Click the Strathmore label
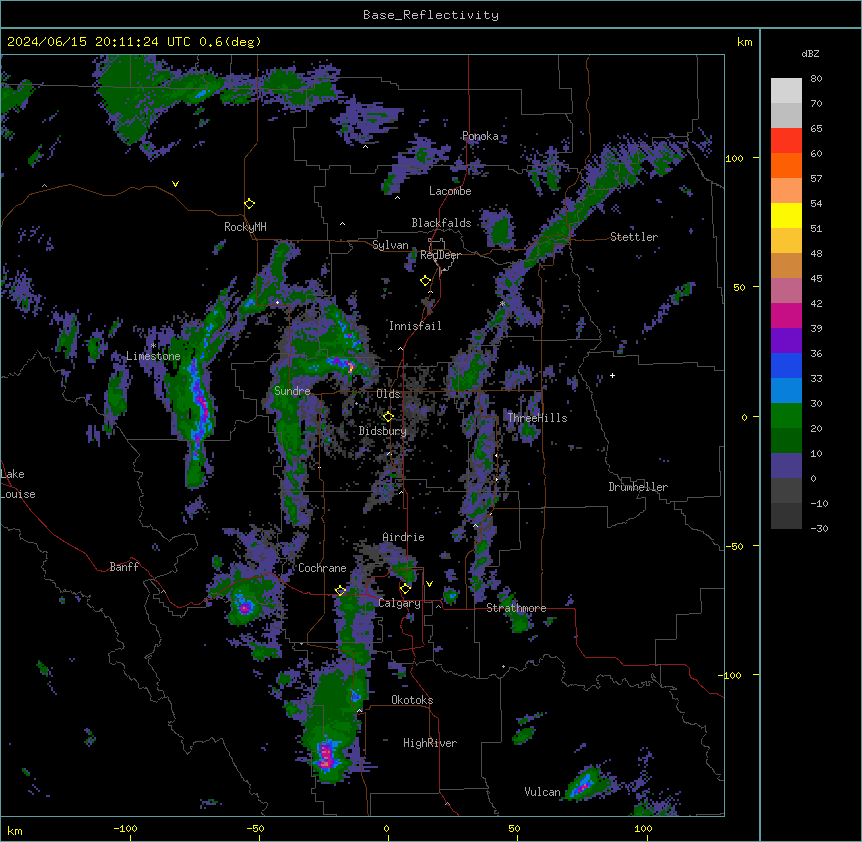This screenshot has width=862, height=842. [516, 608]
